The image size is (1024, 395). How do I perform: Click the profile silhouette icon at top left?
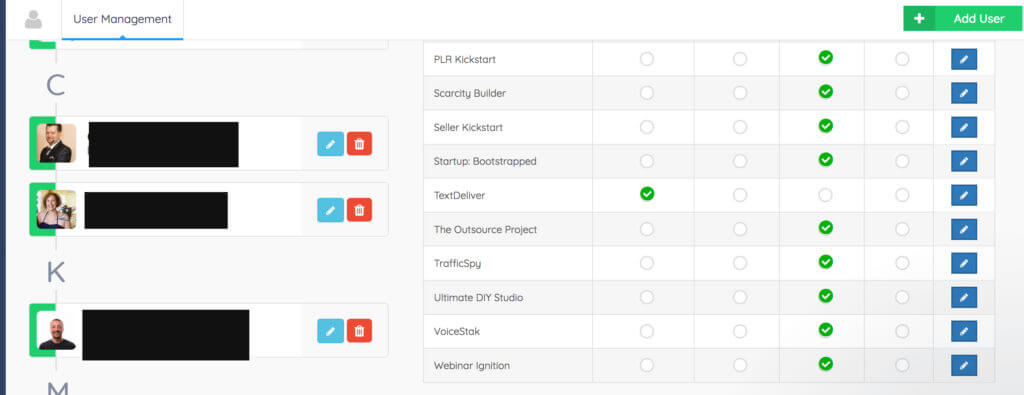point(33,20)
